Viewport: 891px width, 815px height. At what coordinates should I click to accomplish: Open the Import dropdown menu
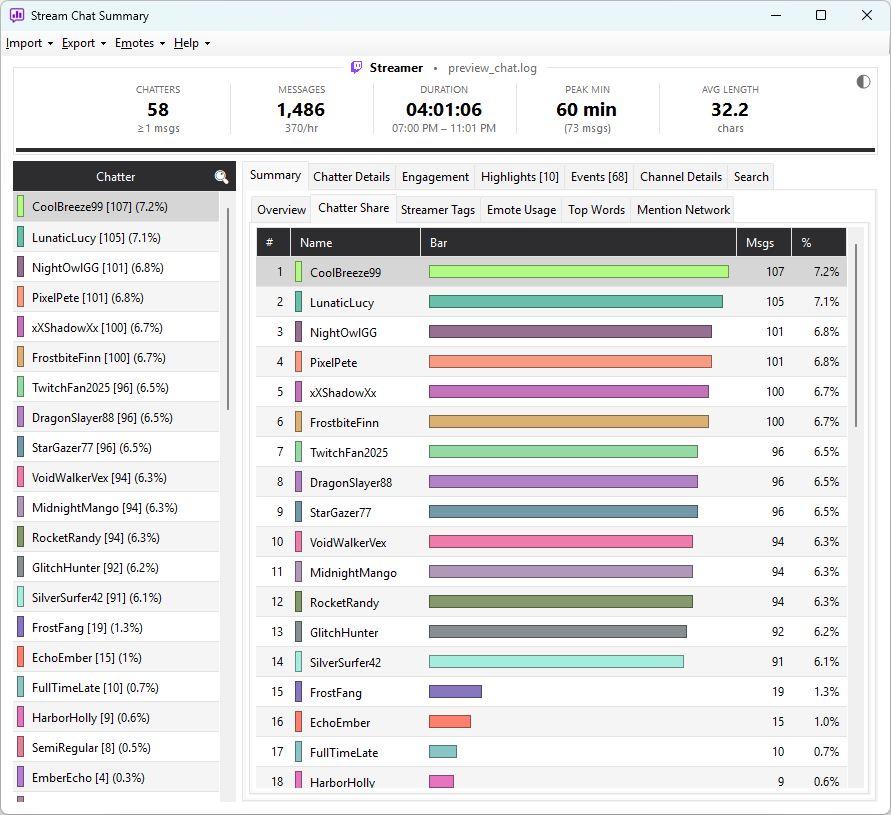[x=30, y=43]
